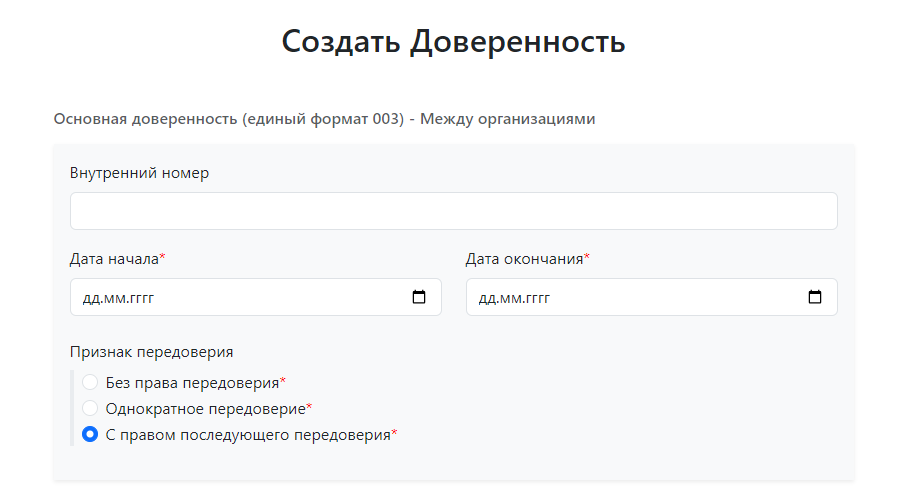Click the Дата начала field label

114,259
